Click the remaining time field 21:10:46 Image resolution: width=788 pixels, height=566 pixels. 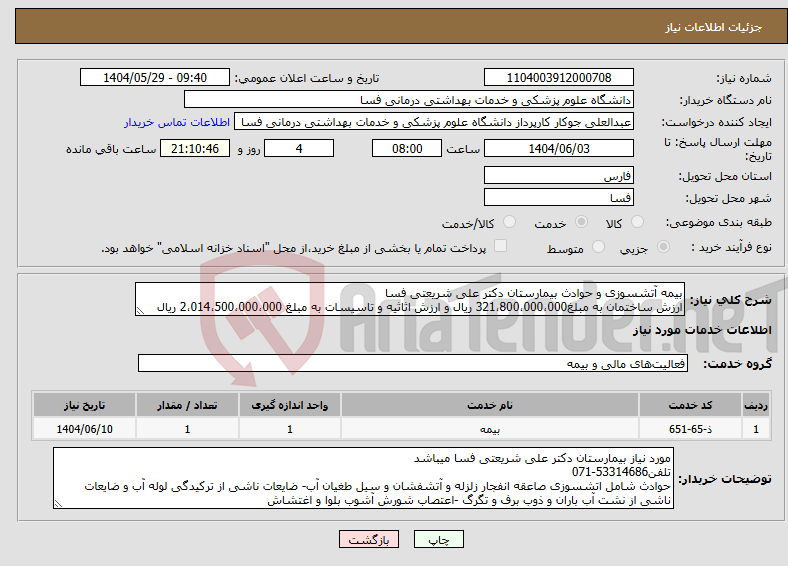pyautogui.click(x=195, y=148)
